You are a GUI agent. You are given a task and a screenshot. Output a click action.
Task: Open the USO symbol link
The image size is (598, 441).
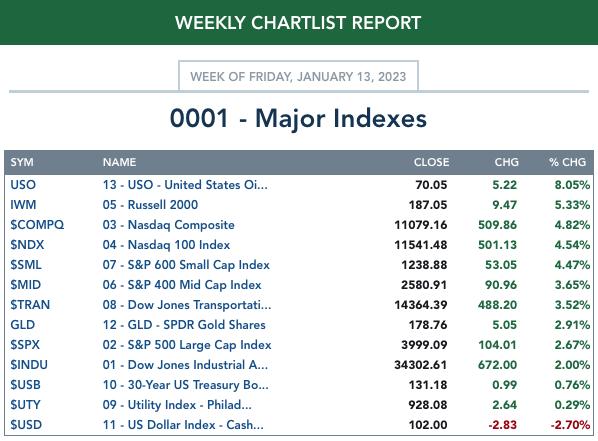point(23,185)
